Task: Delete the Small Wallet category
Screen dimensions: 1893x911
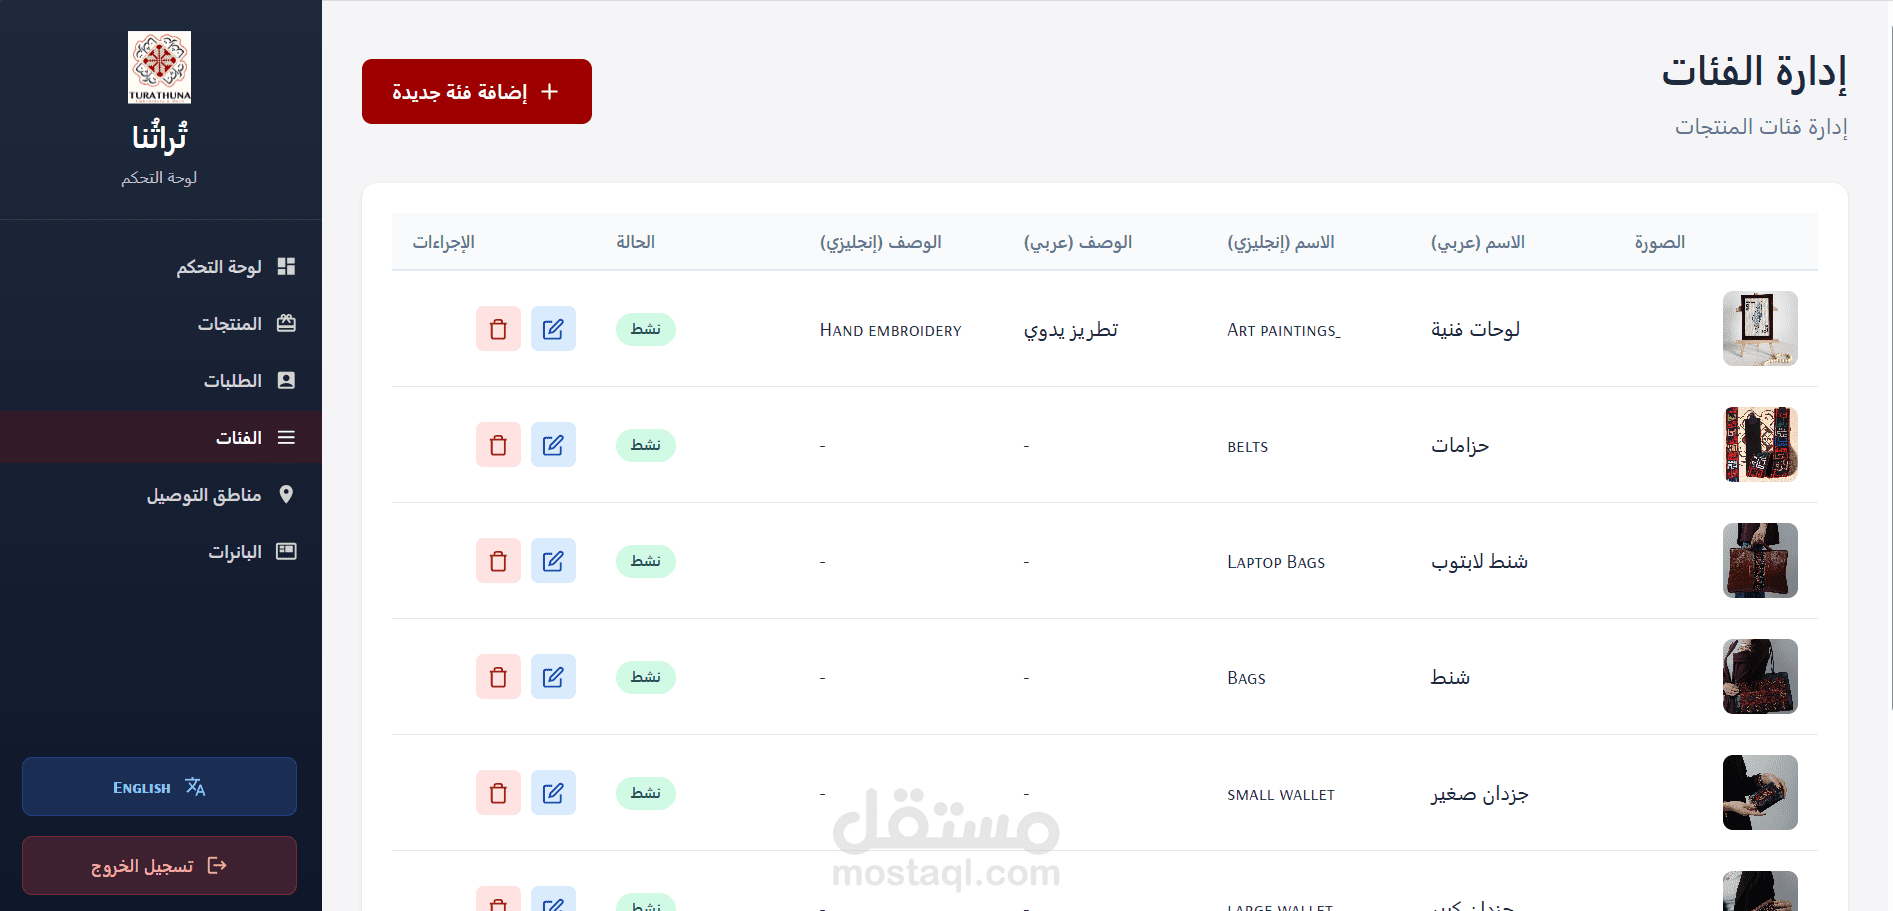Action: 498,793
